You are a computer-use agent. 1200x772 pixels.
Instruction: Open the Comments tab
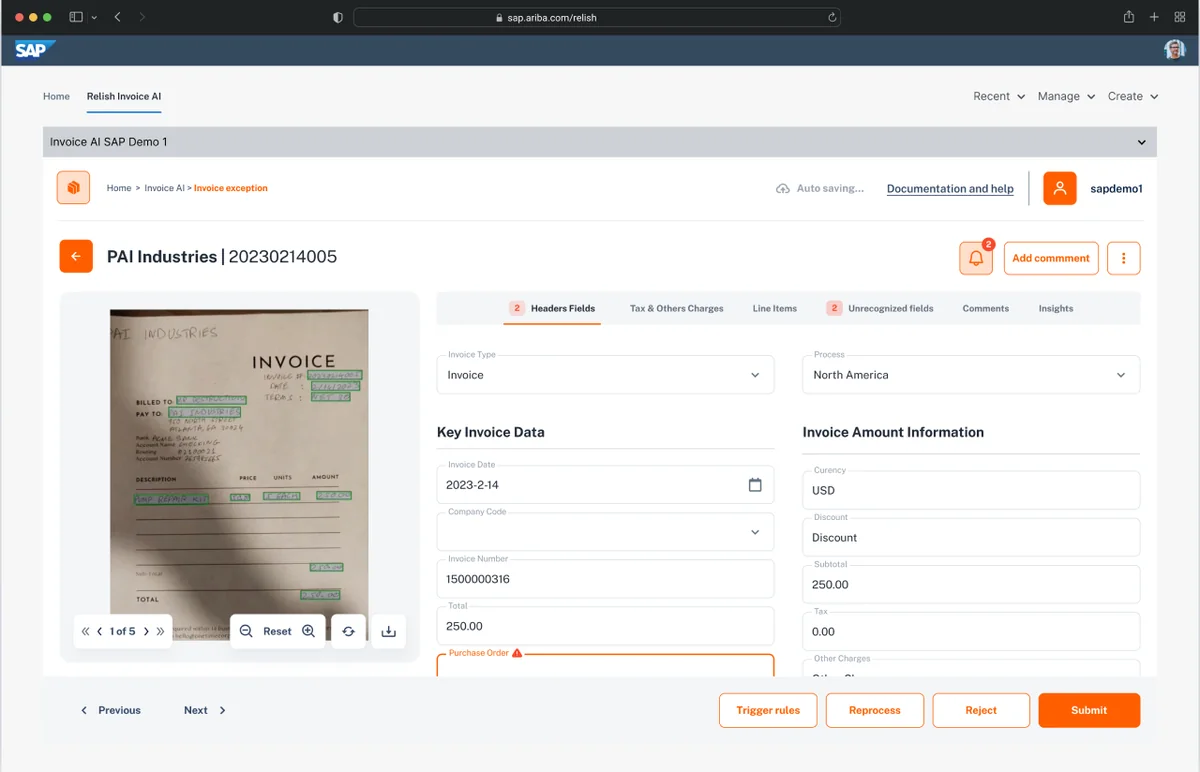pos(986,308)
